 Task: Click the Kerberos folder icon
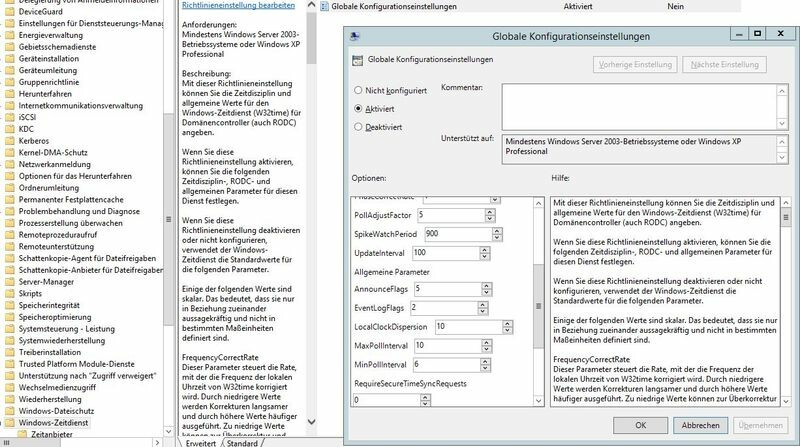pos(9,141)
